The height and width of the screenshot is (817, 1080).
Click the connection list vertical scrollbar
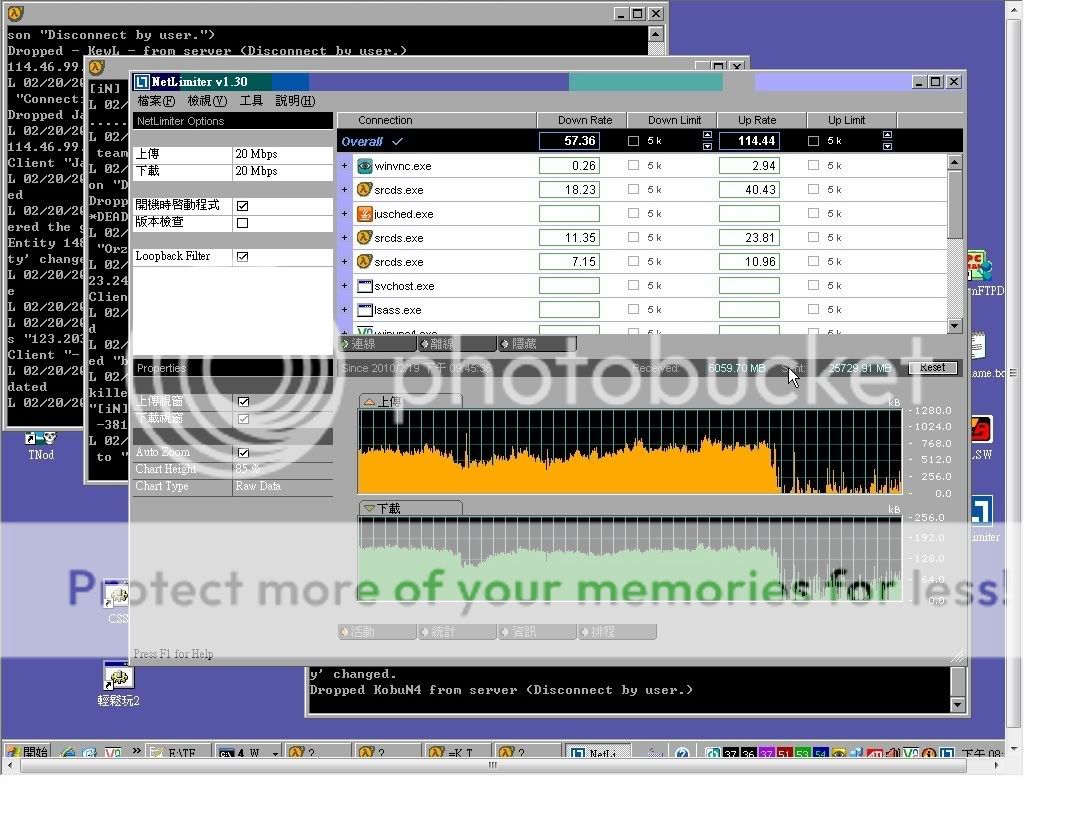(x=955, y=245)
